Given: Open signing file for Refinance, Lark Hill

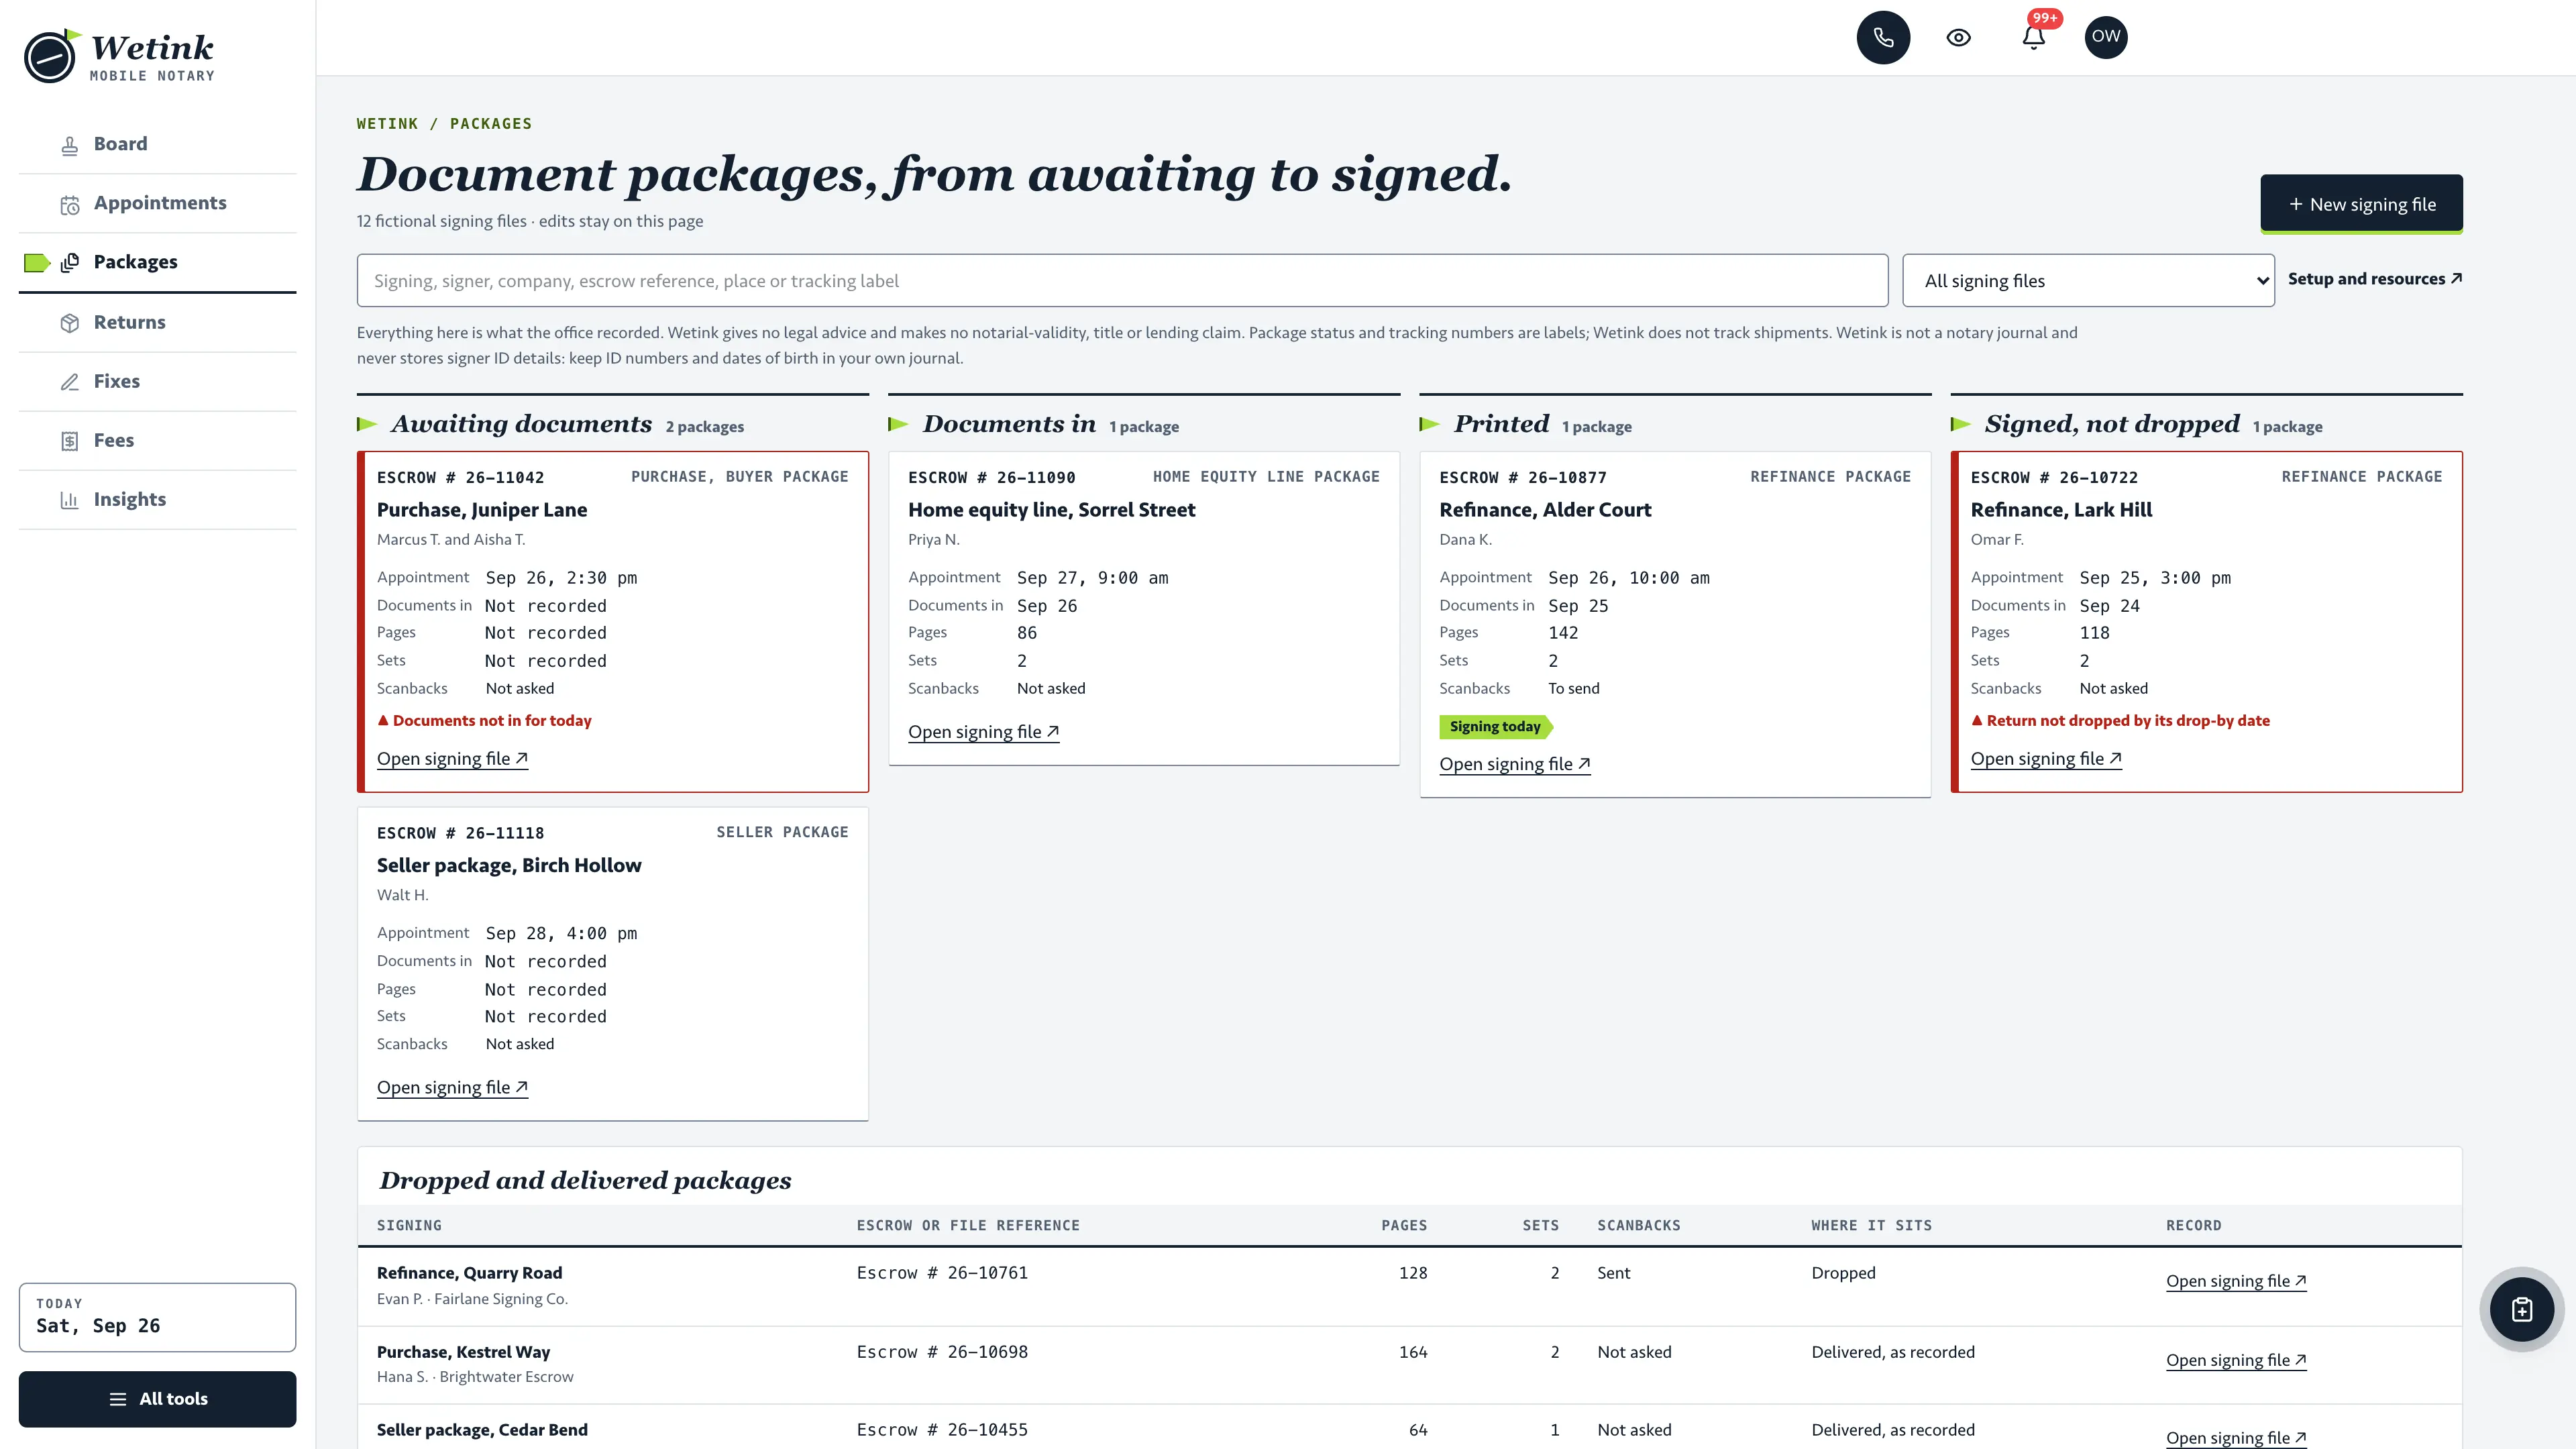Looking at the screenshot, I should click(2046, 759).
